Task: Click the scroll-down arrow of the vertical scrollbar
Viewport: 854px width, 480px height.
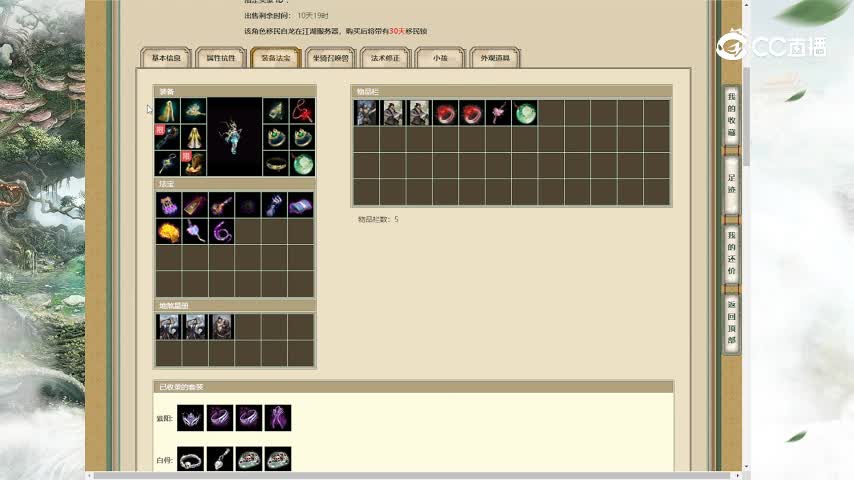Action: 746,467
